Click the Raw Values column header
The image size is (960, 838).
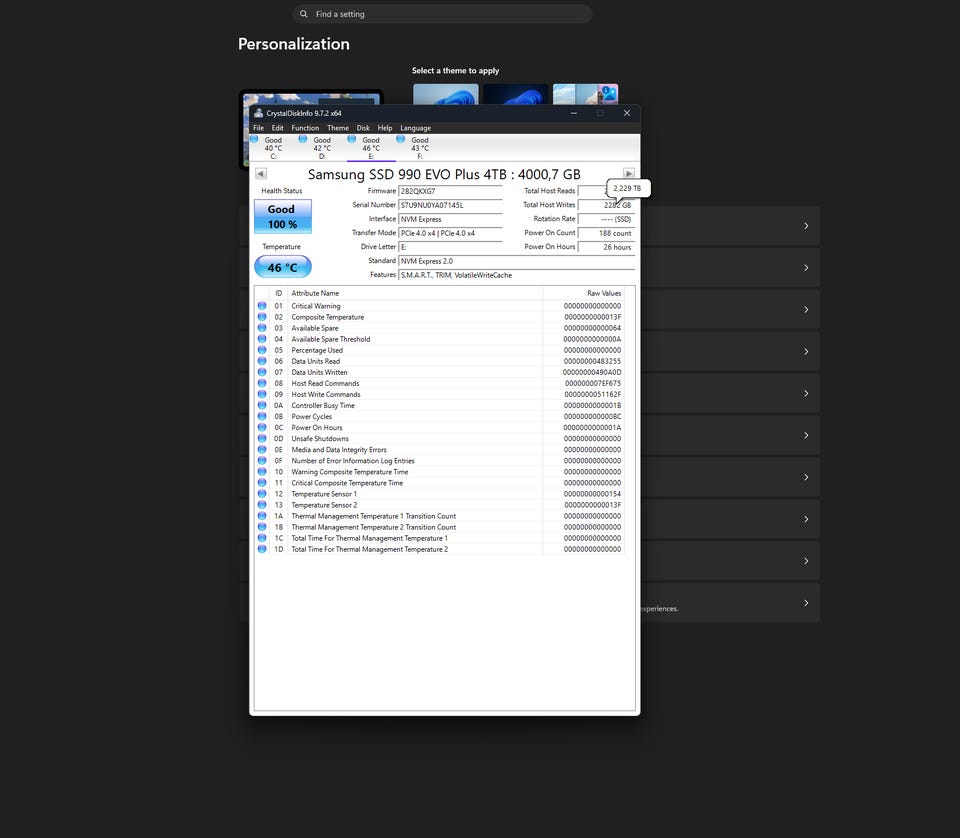pos(583,293)
